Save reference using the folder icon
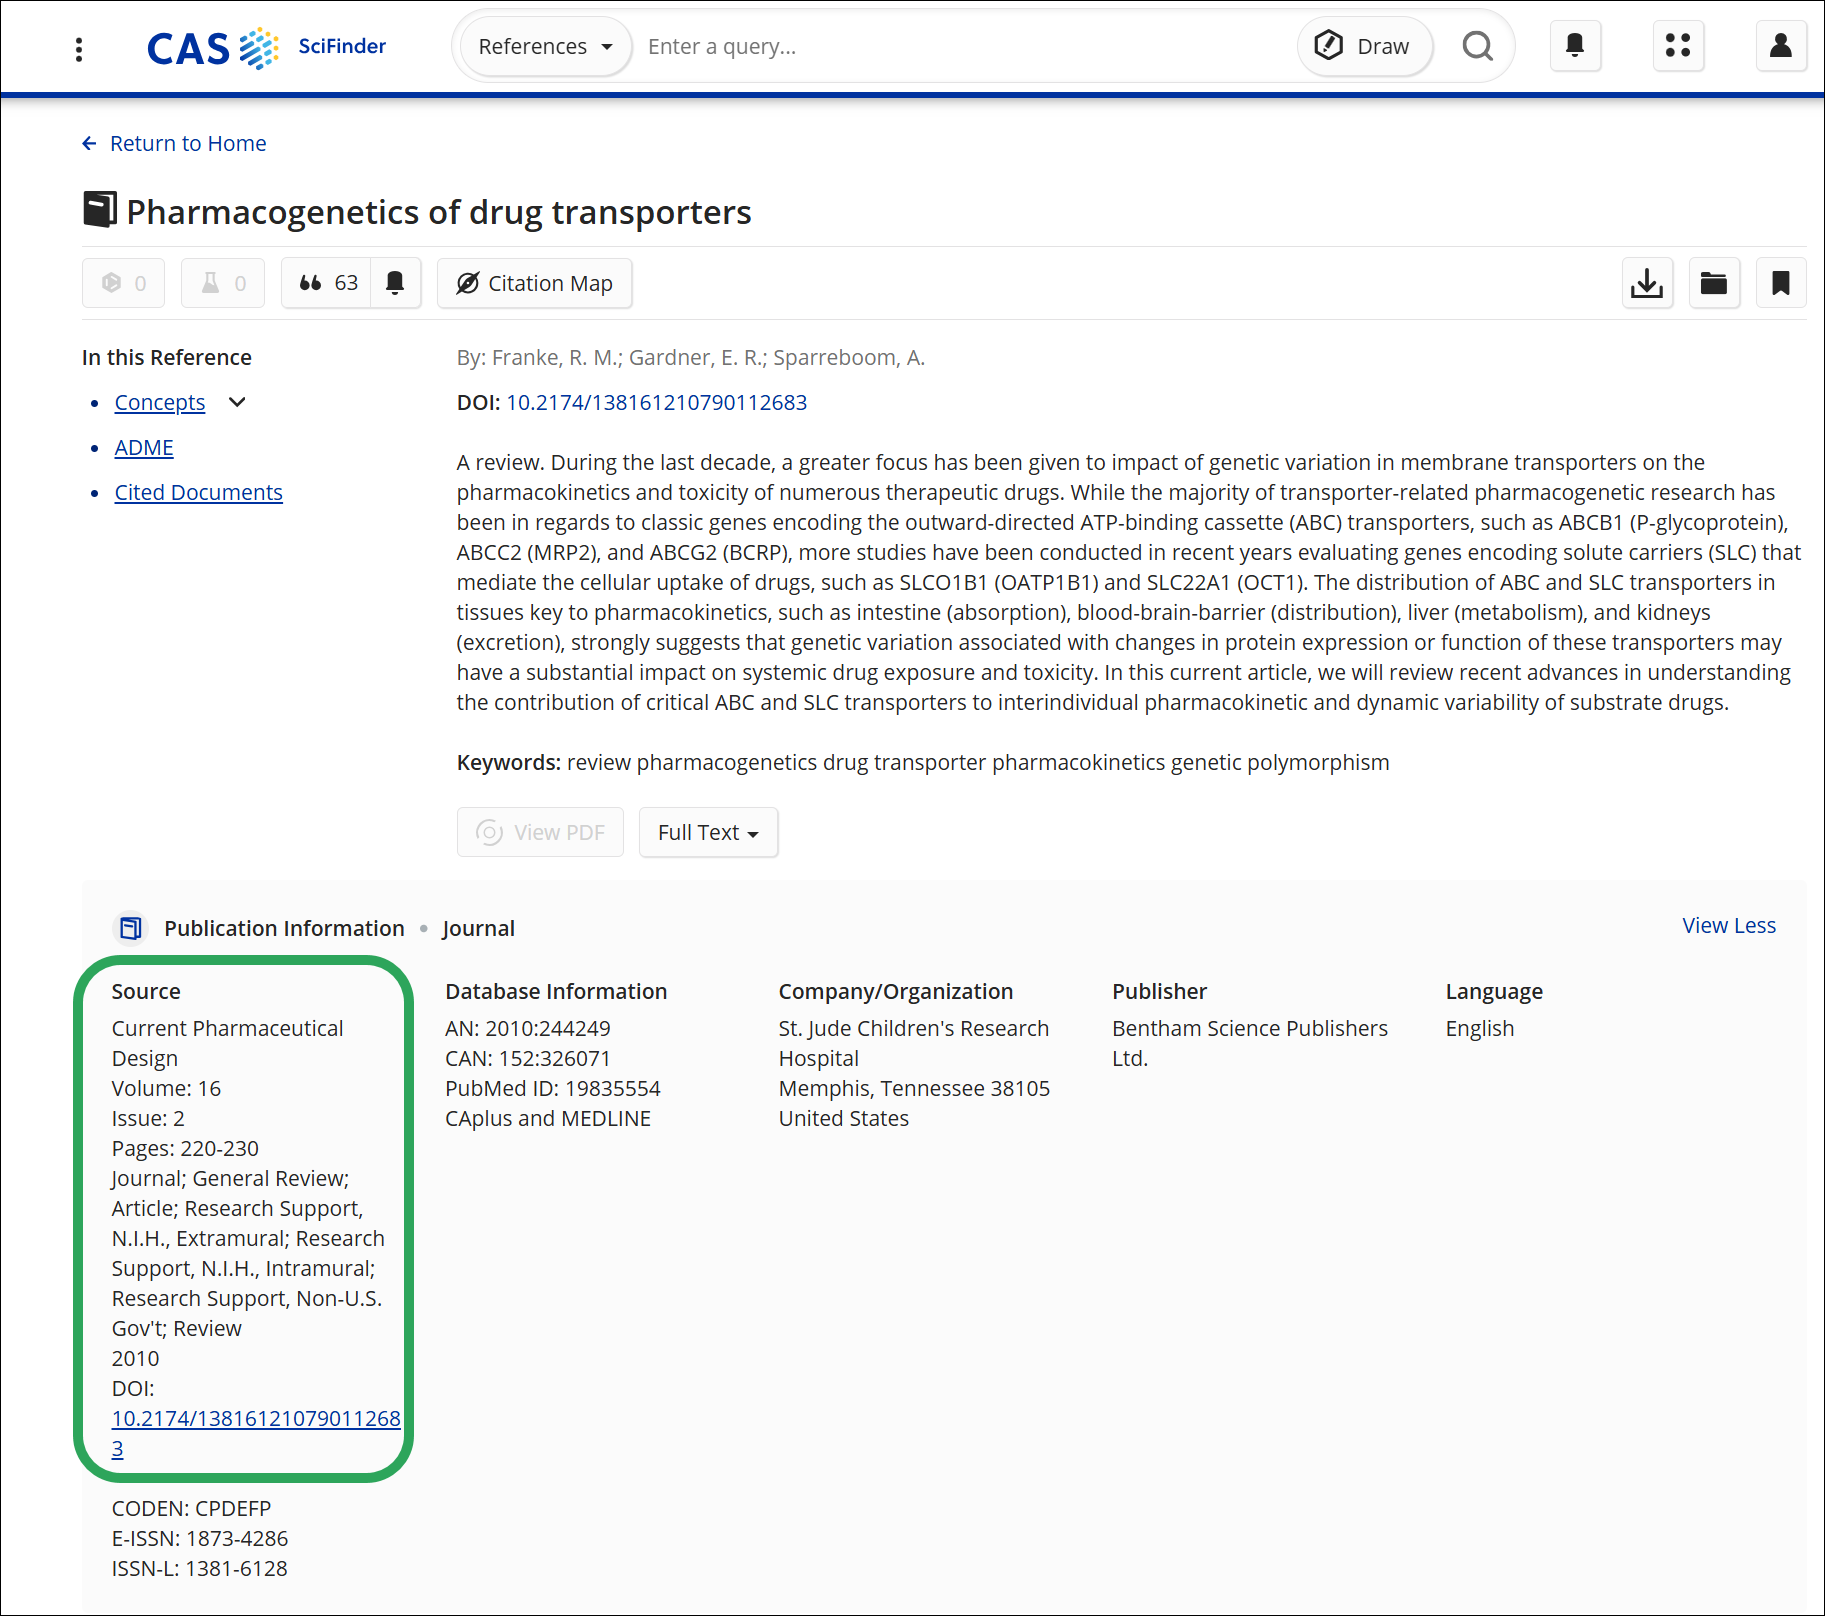Image resolution: width=1825 pixels, height=1616 pixels. click(1714, 284)
